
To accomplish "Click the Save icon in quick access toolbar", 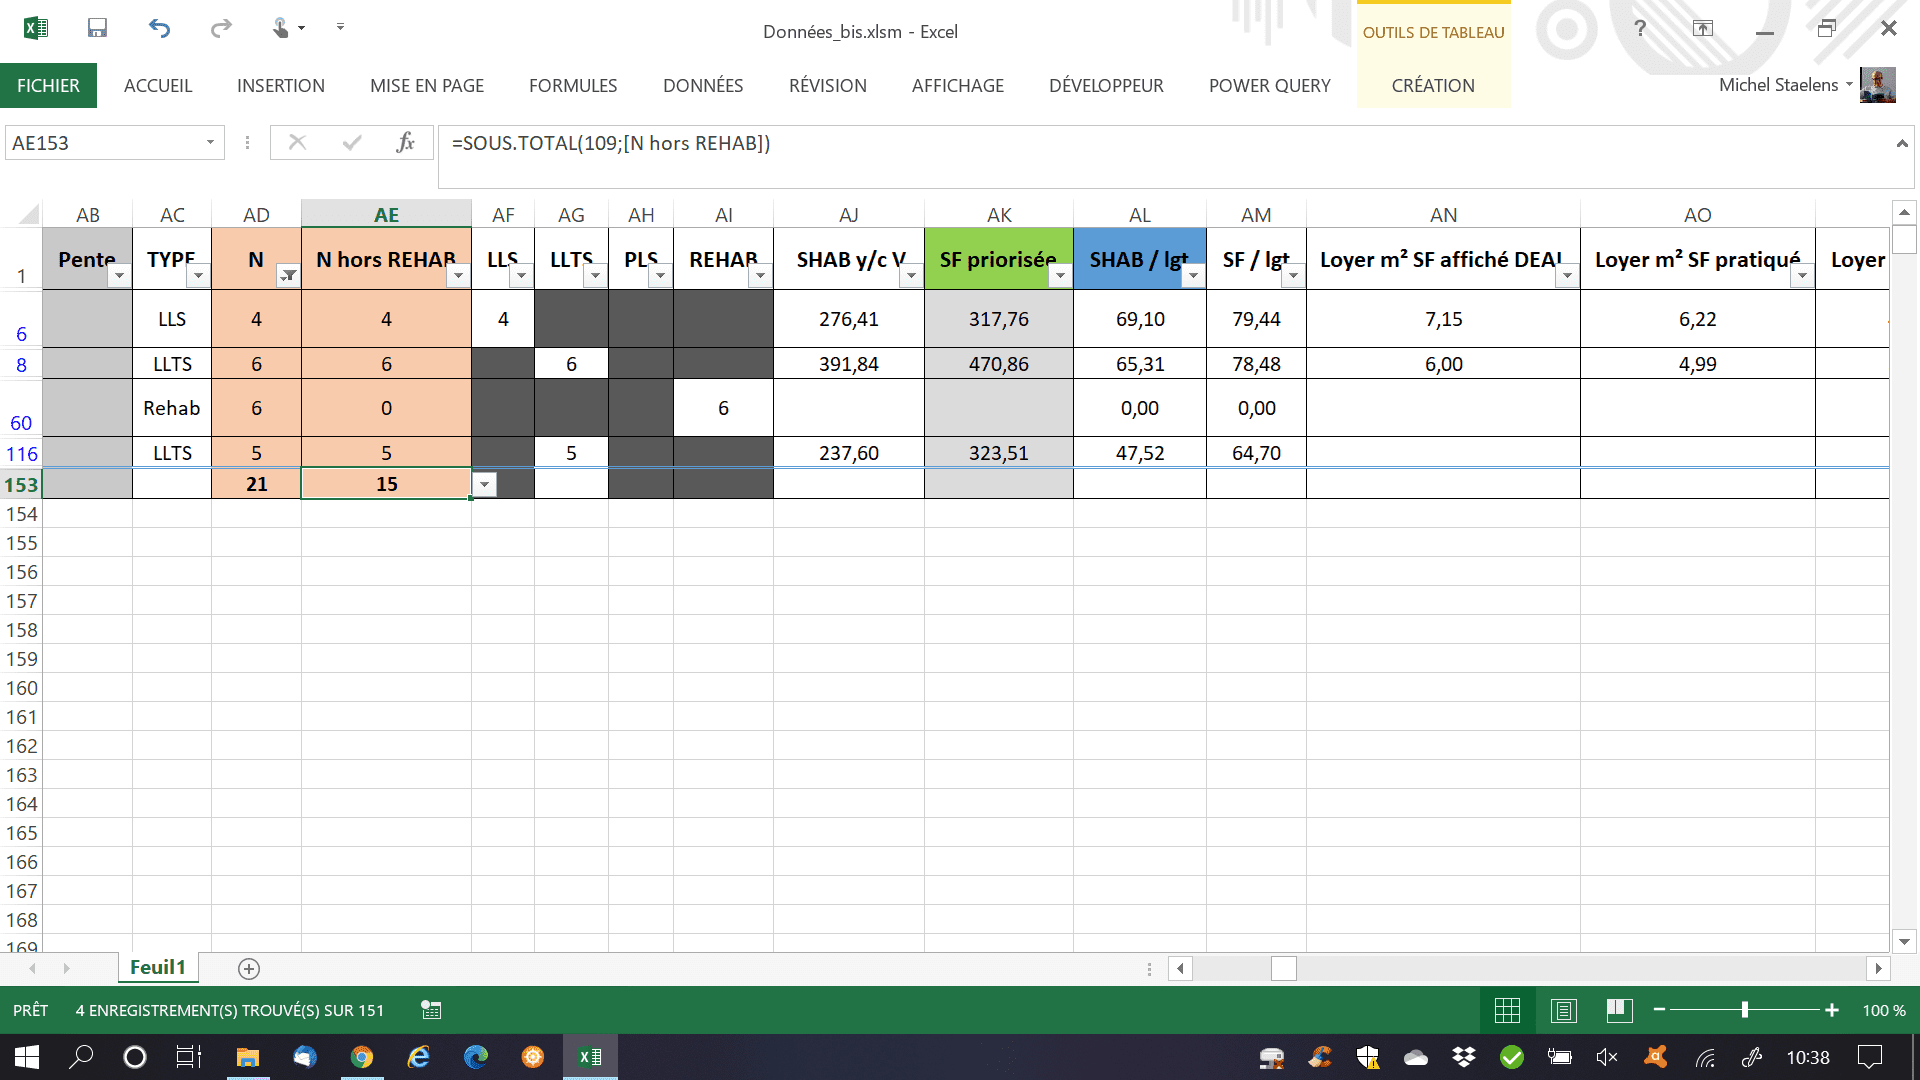I will point(97,28).
